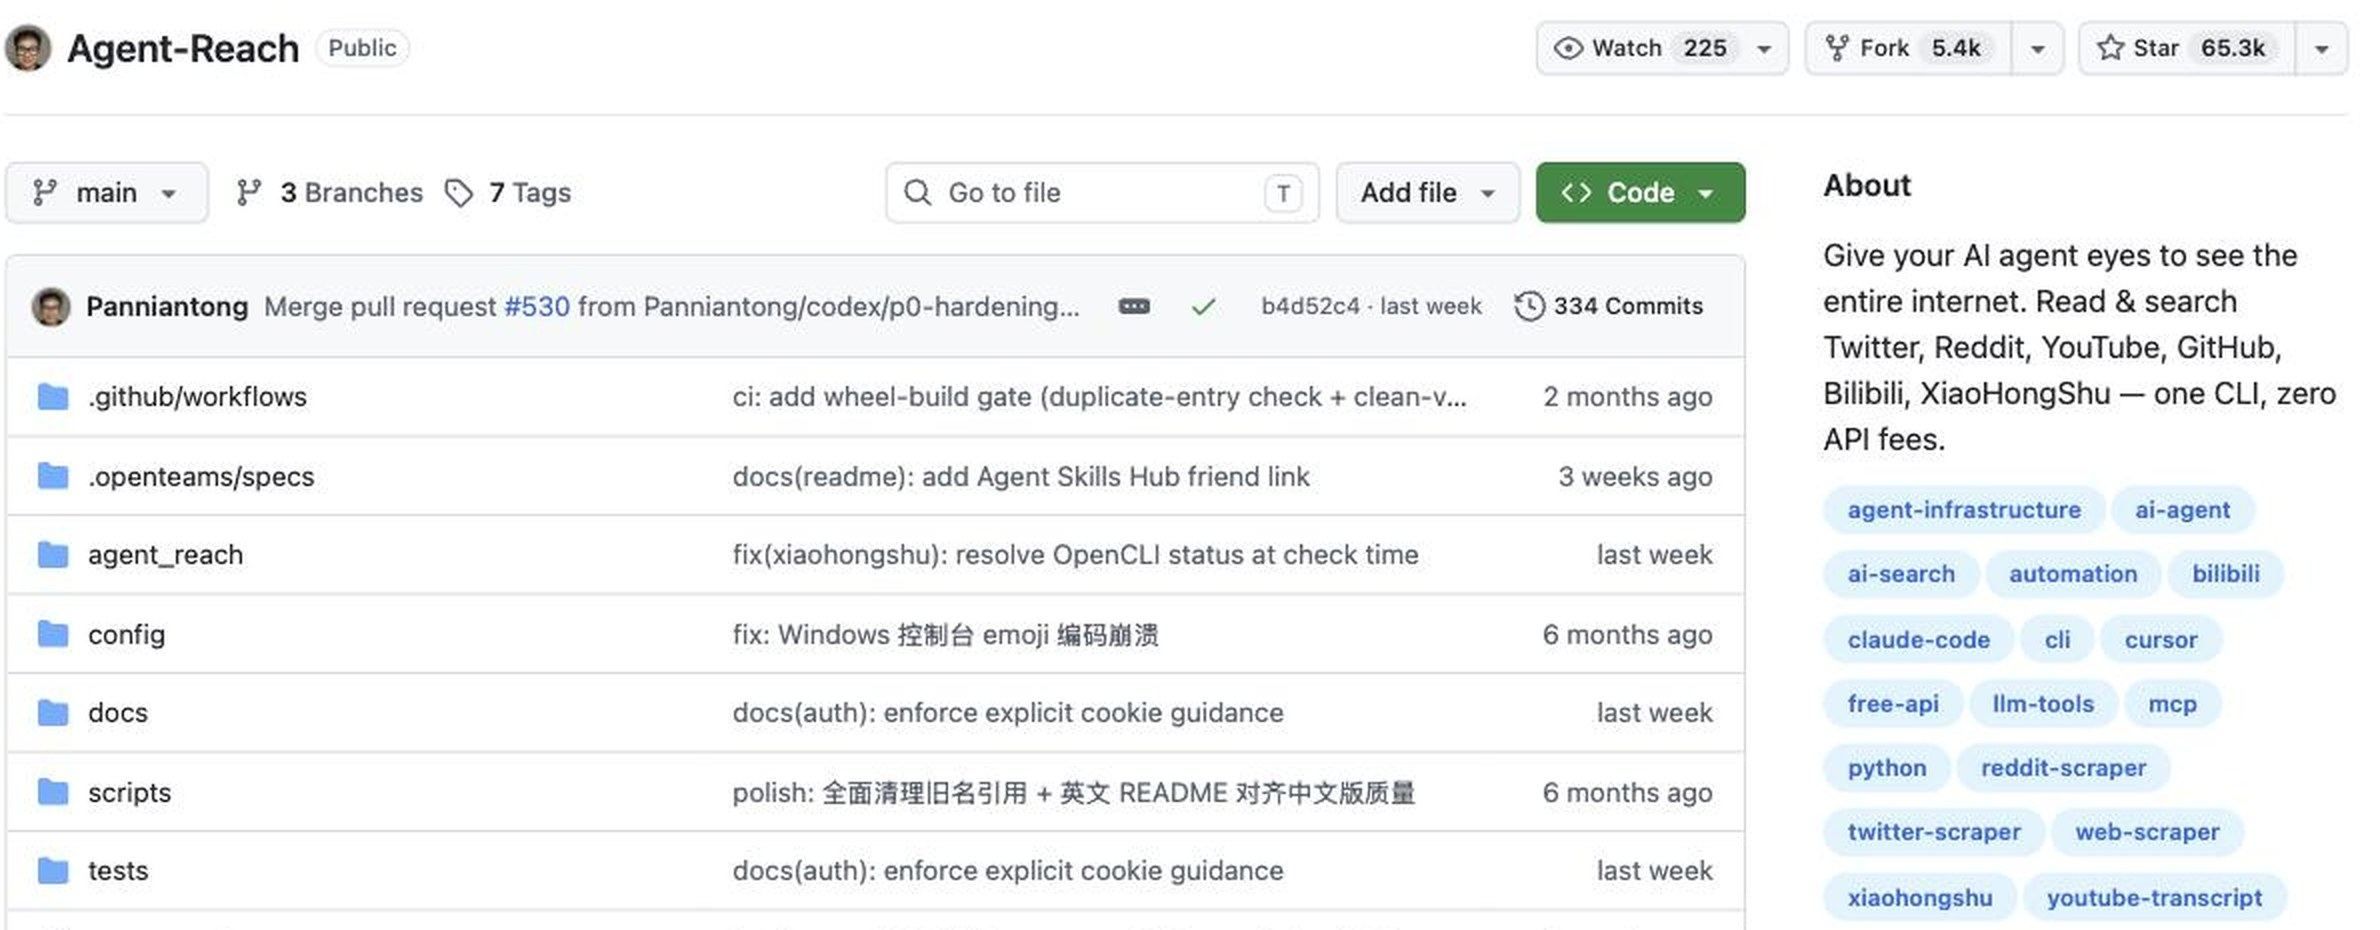Open the tests folder name
Image resolution: width=2380 pixels, height=930 pixels.
tap(118, 871)
